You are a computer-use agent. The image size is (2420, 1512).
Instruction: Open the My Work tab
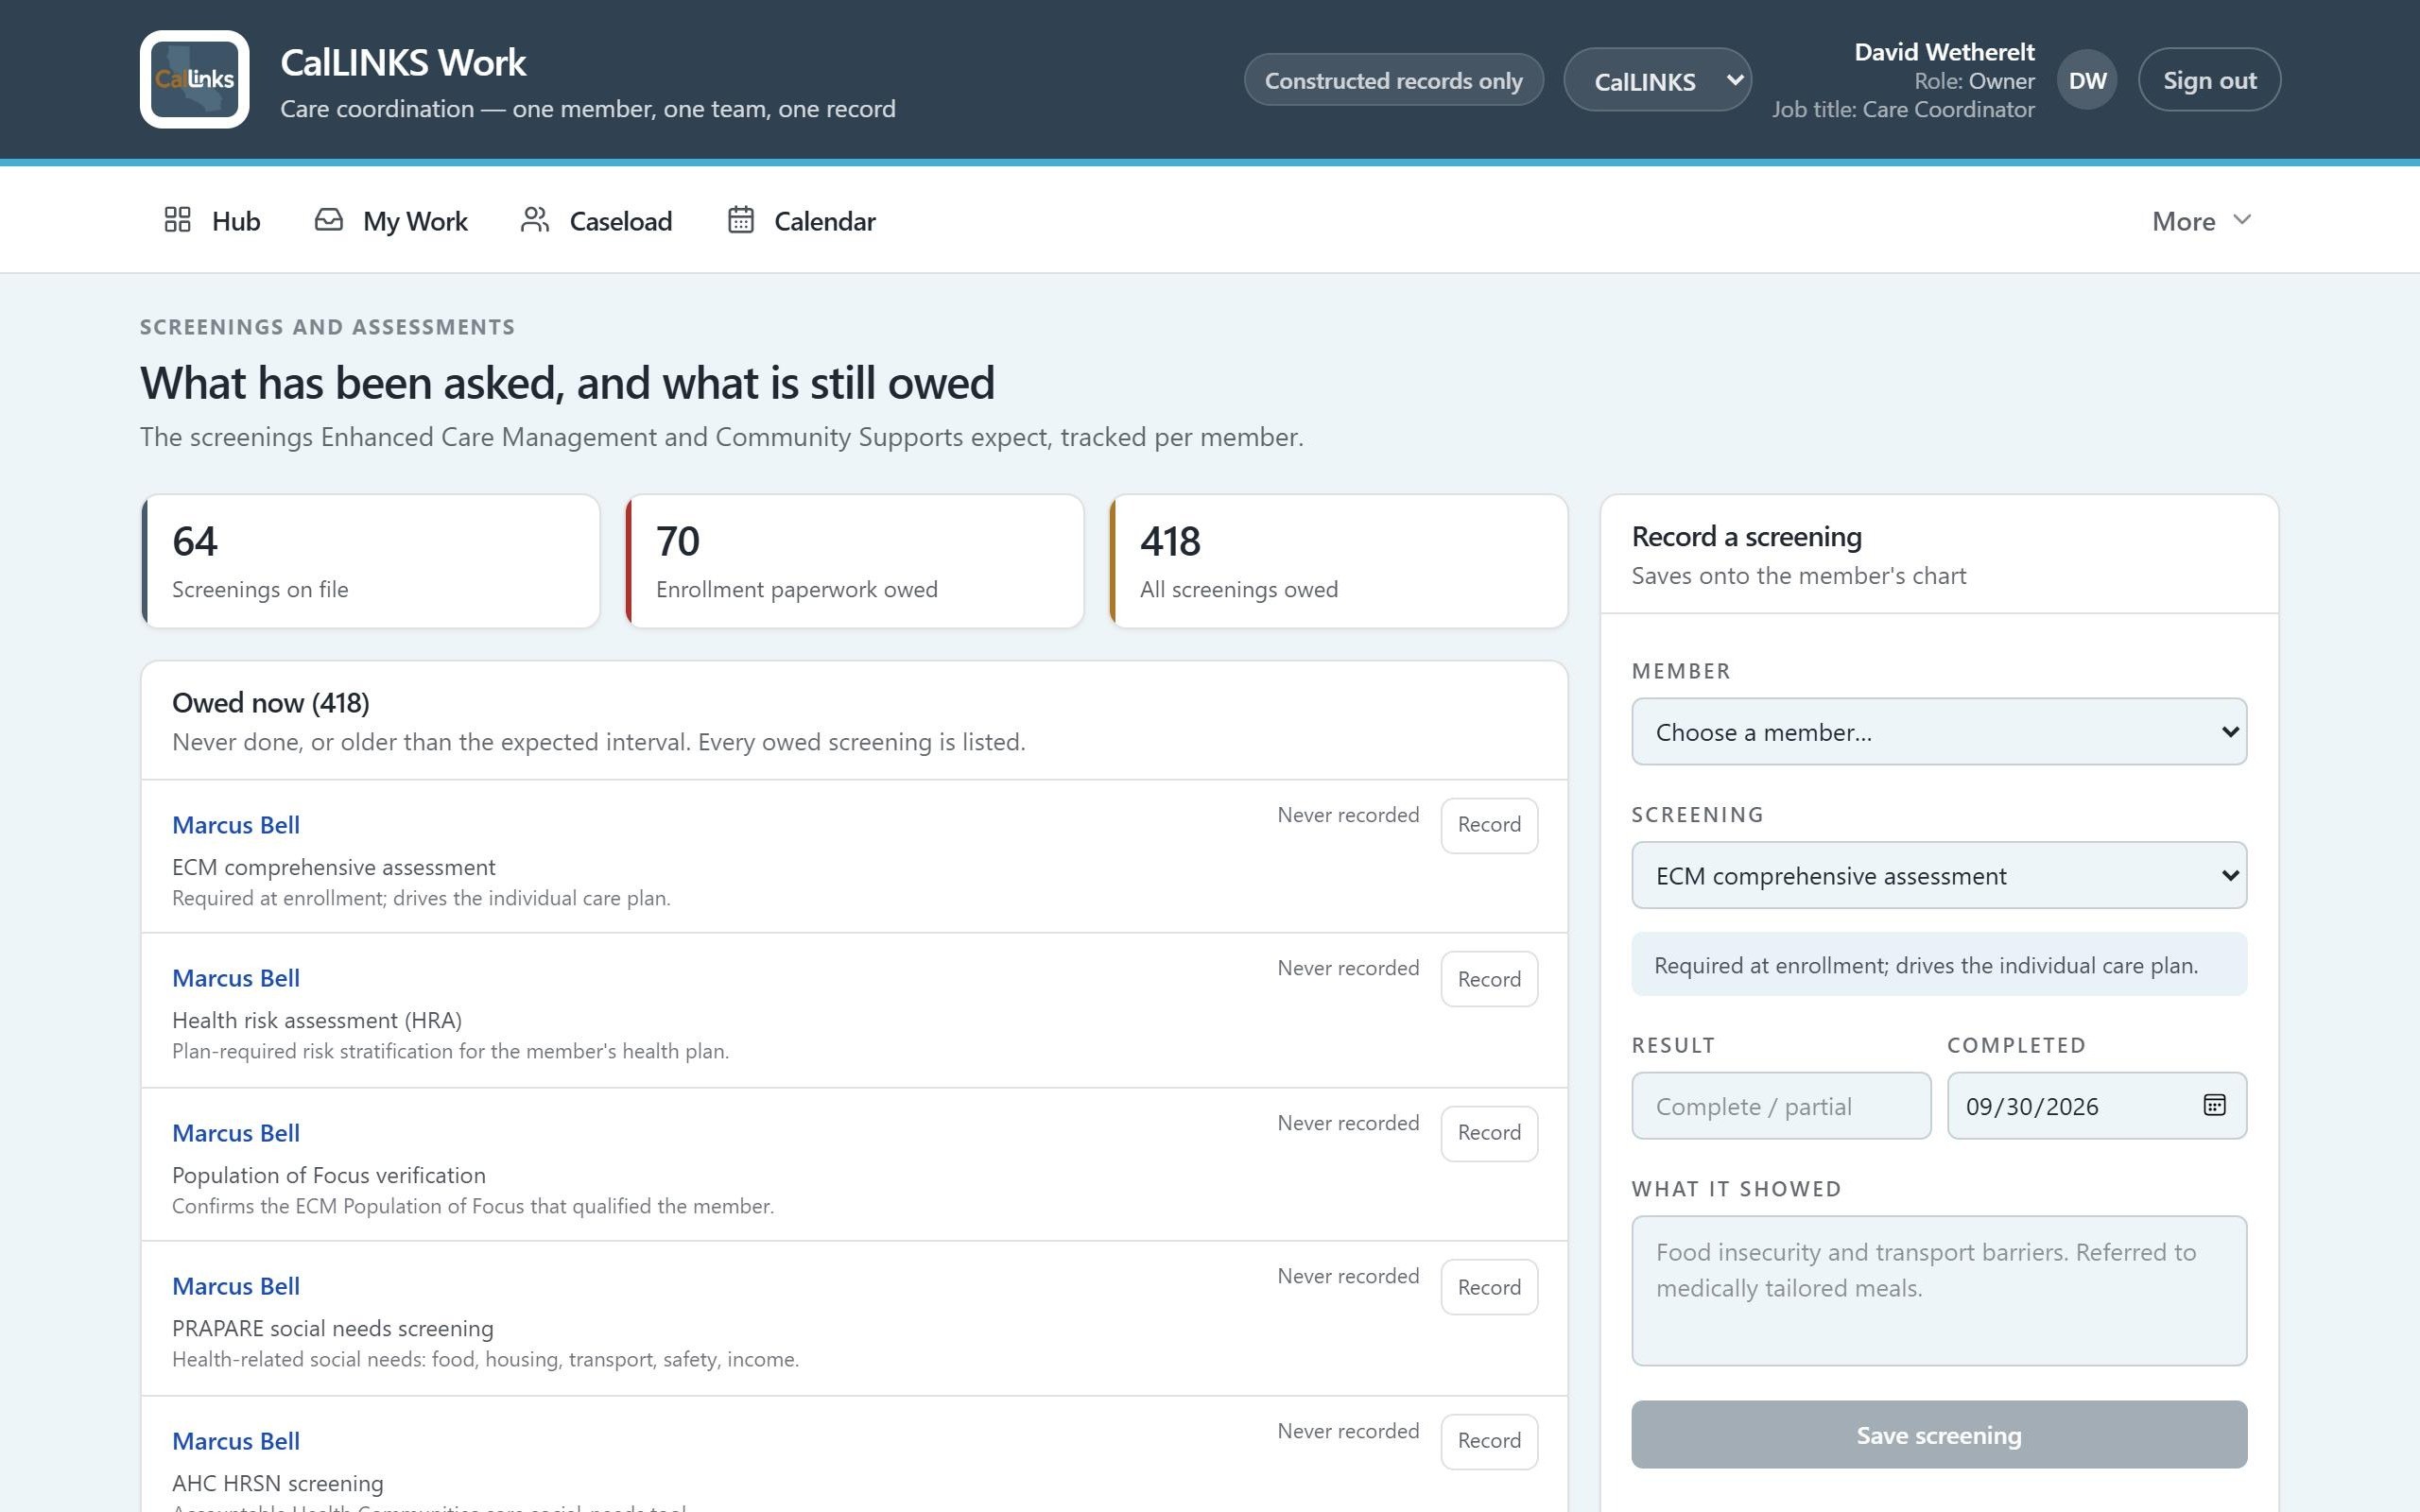[x=391, y=220]
